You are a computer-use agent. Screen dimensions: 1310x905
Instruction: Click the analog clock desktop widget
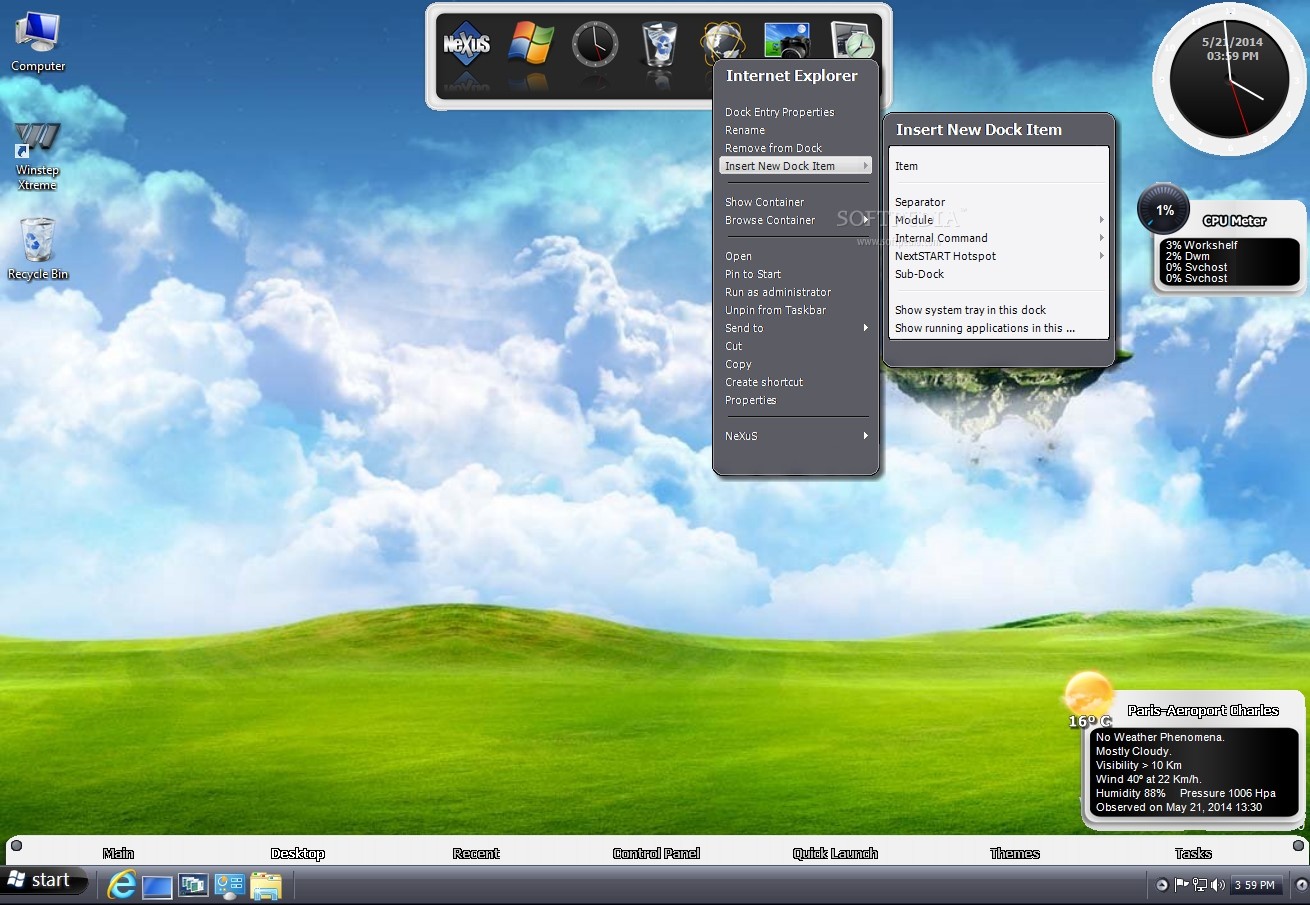1229,78
